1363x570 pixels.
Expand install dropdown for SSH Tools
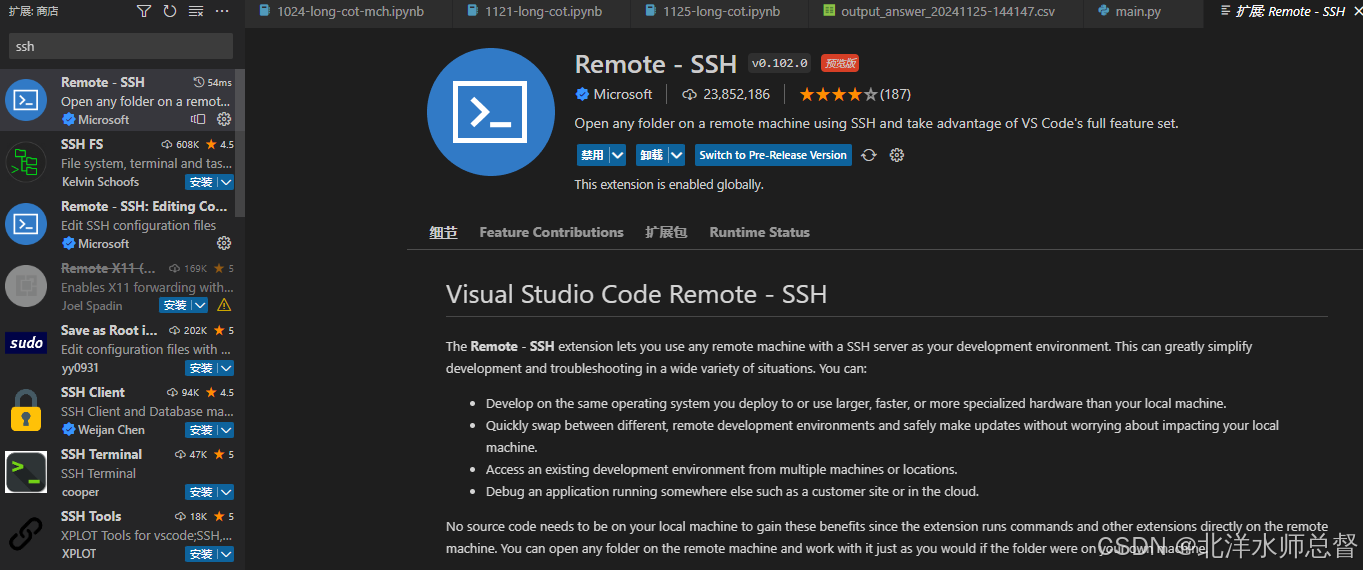[226, 554]
